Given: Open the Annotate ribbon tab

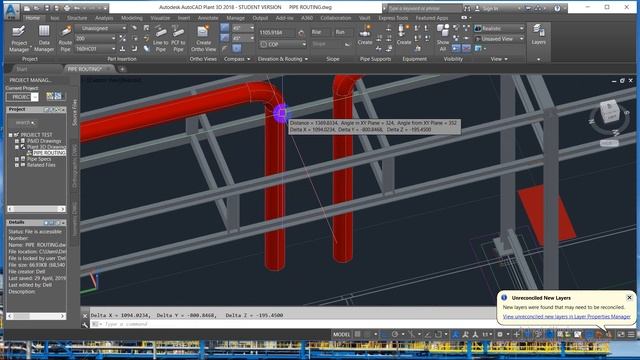Looking at the screenshot, I should [208, 18].
